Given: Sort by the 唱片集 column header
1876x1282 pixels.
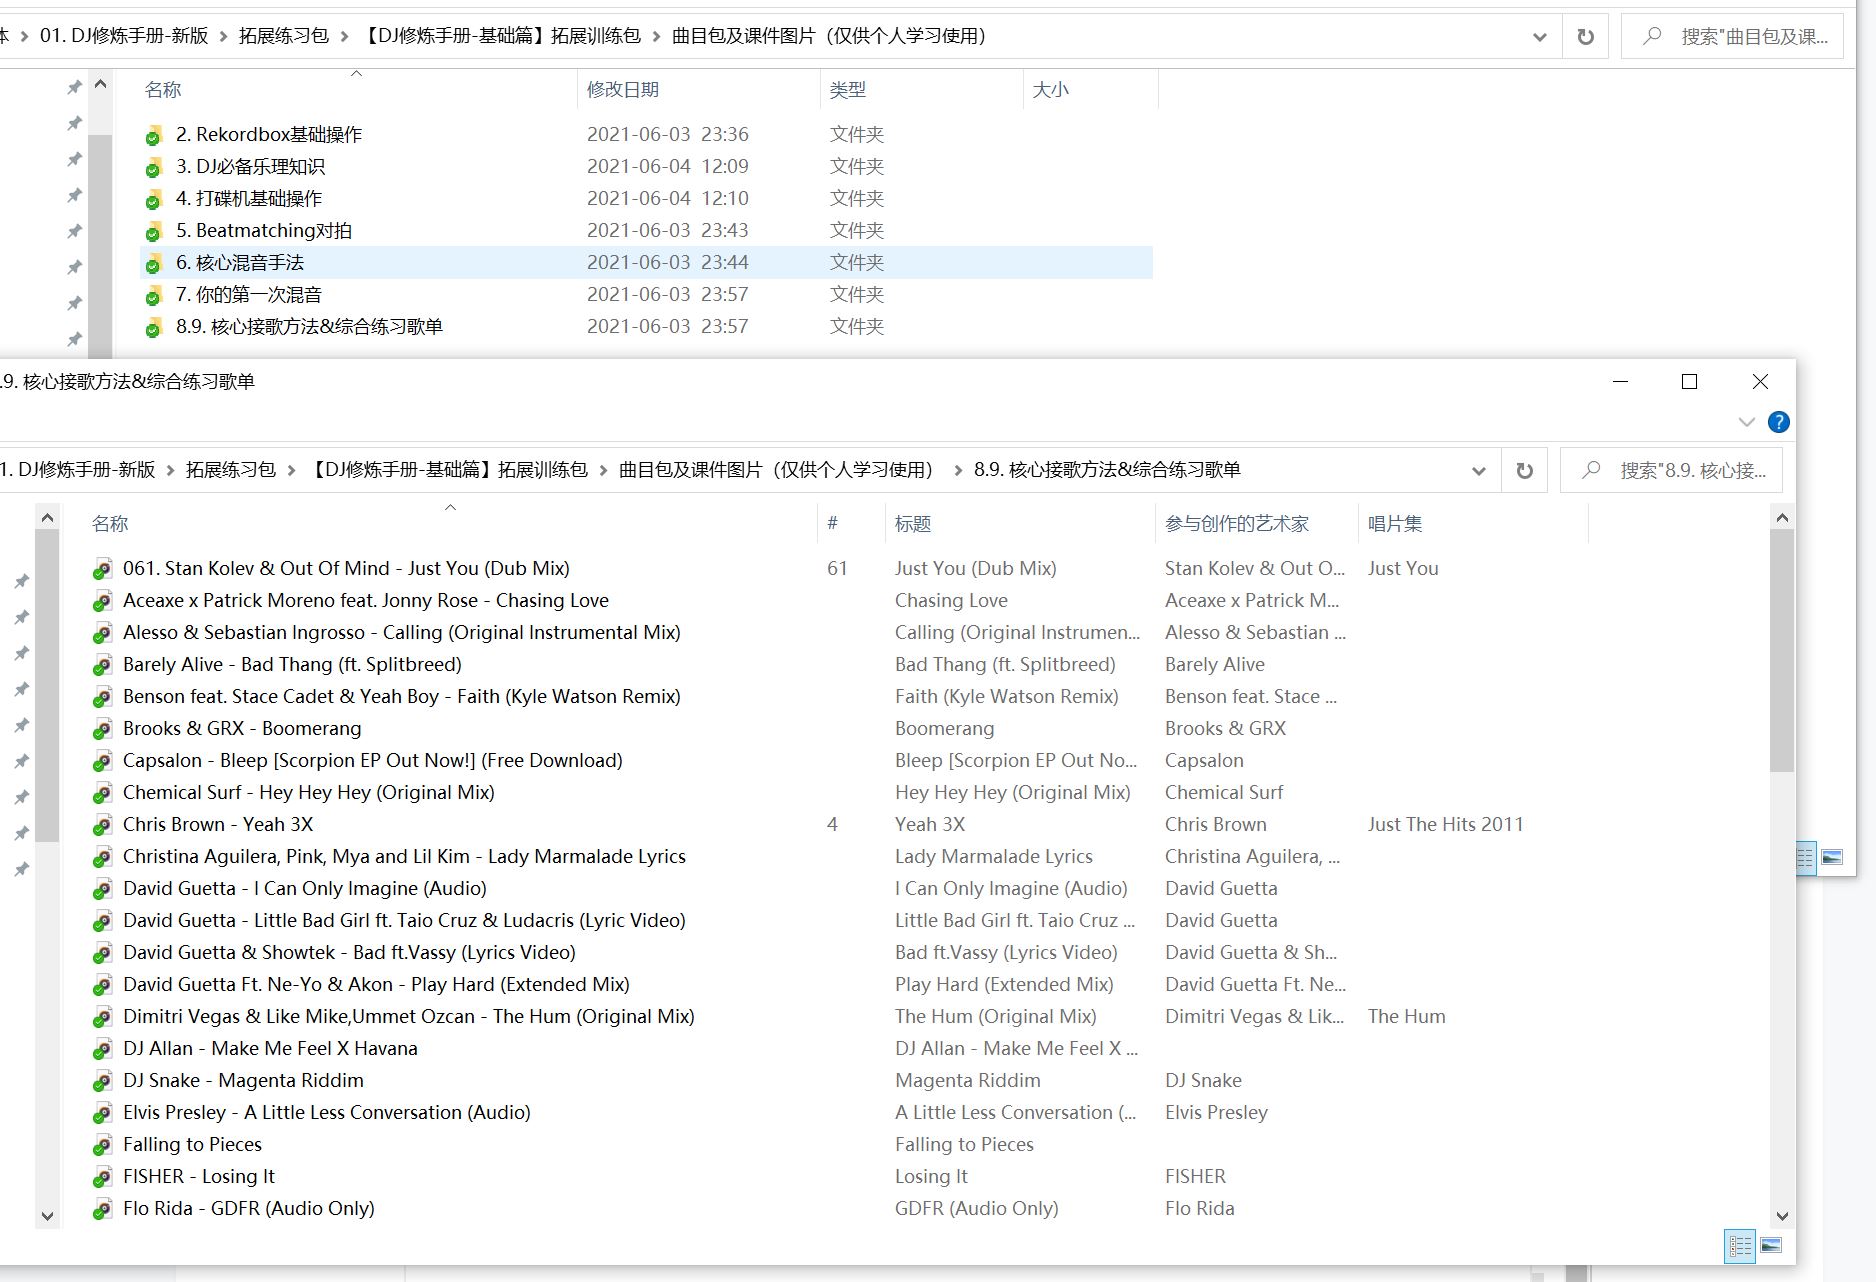Looking at the screenshot, I should click(1473, 524).
